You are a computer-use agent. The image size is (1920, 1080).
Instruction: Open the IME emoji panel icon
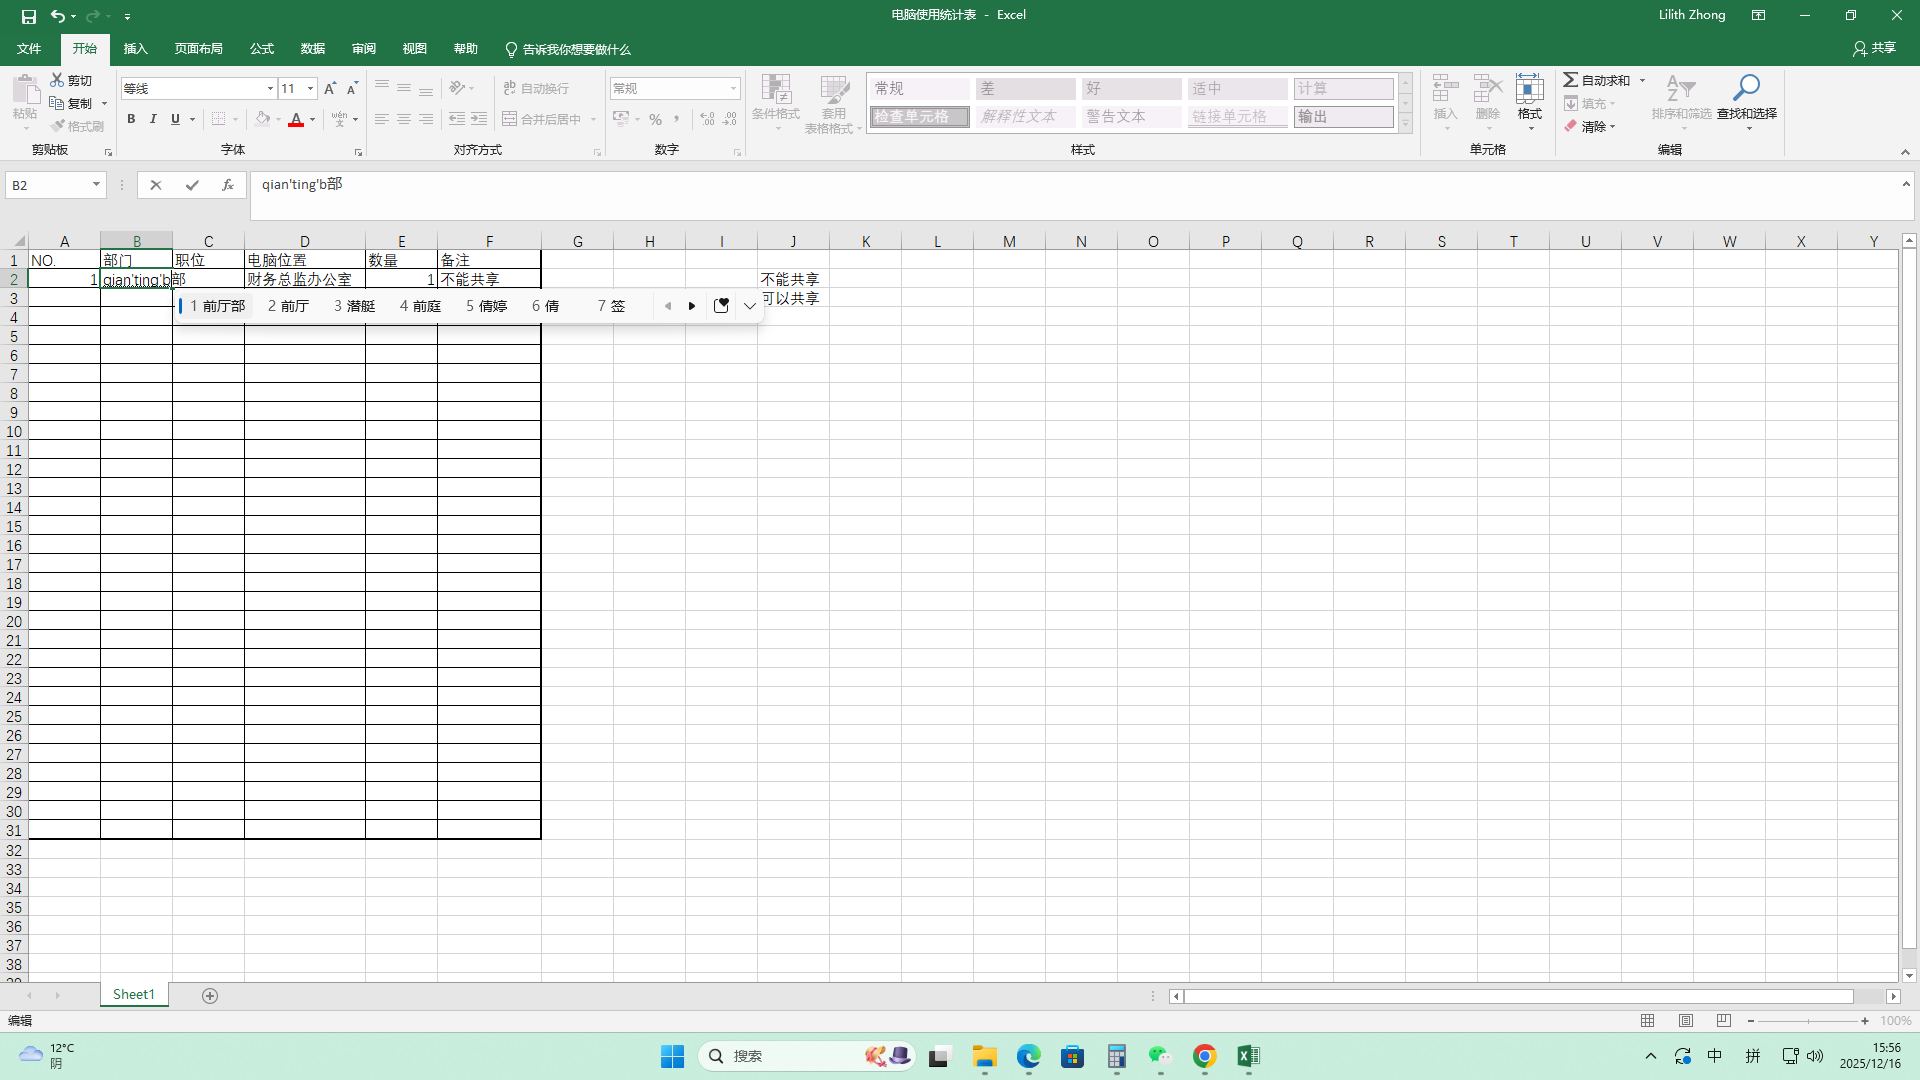[x=721, y=306]
